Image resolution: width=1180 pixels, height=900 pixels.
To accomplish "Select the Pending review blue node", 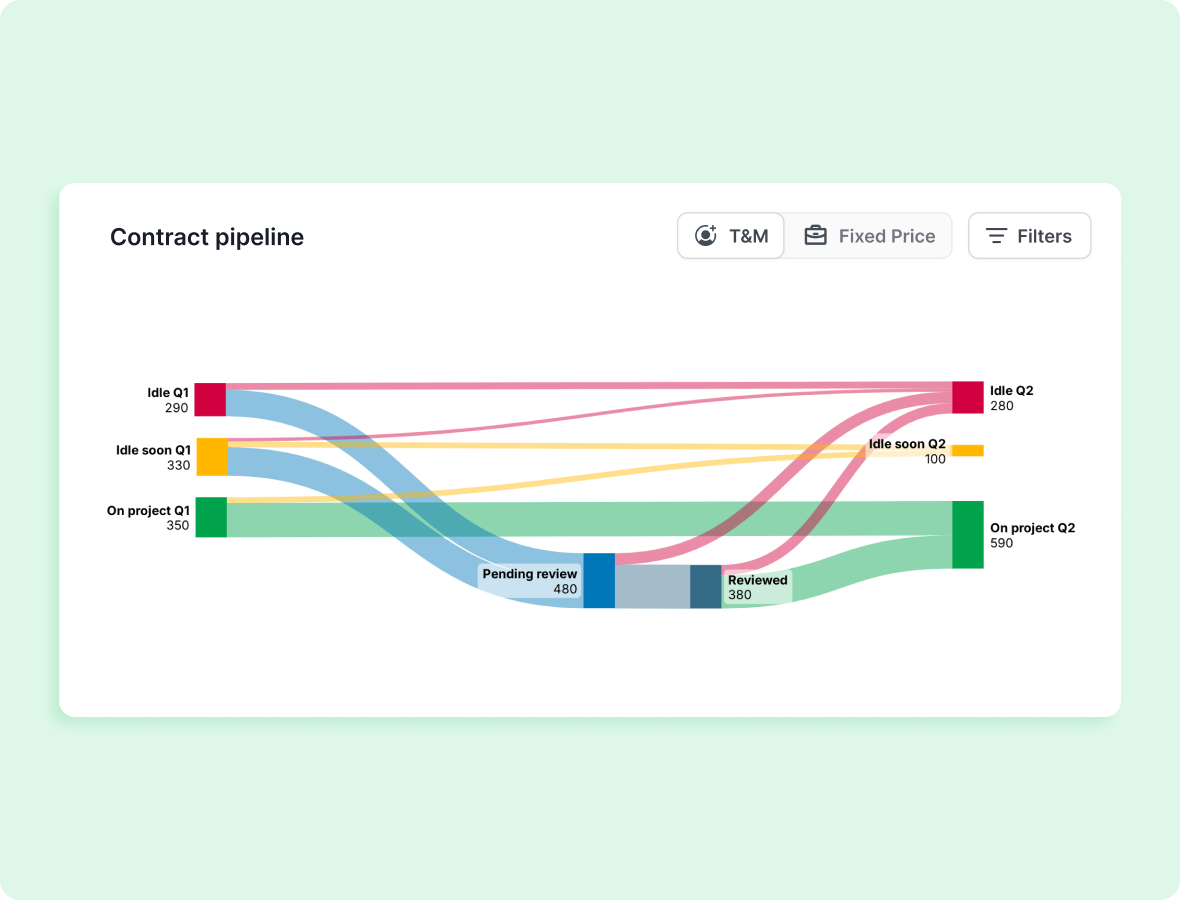I will click(x=599, y=580).
